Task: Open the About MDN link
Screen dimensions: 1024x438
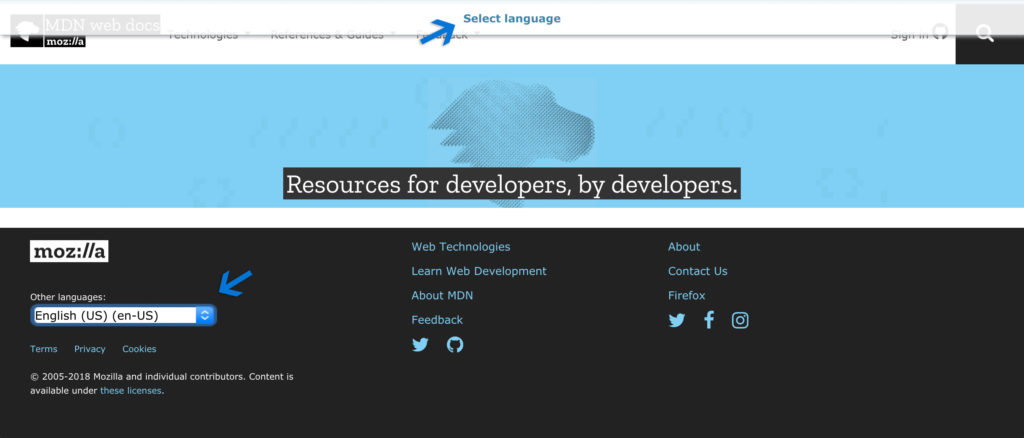Action: click(x=442, y=296)
